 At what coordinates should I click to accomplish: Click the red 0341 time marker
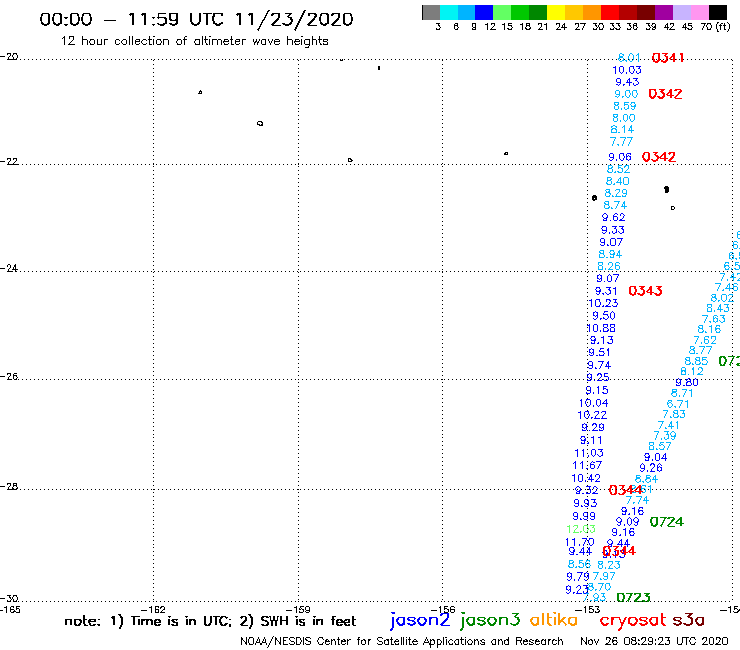tap(668, 58)
